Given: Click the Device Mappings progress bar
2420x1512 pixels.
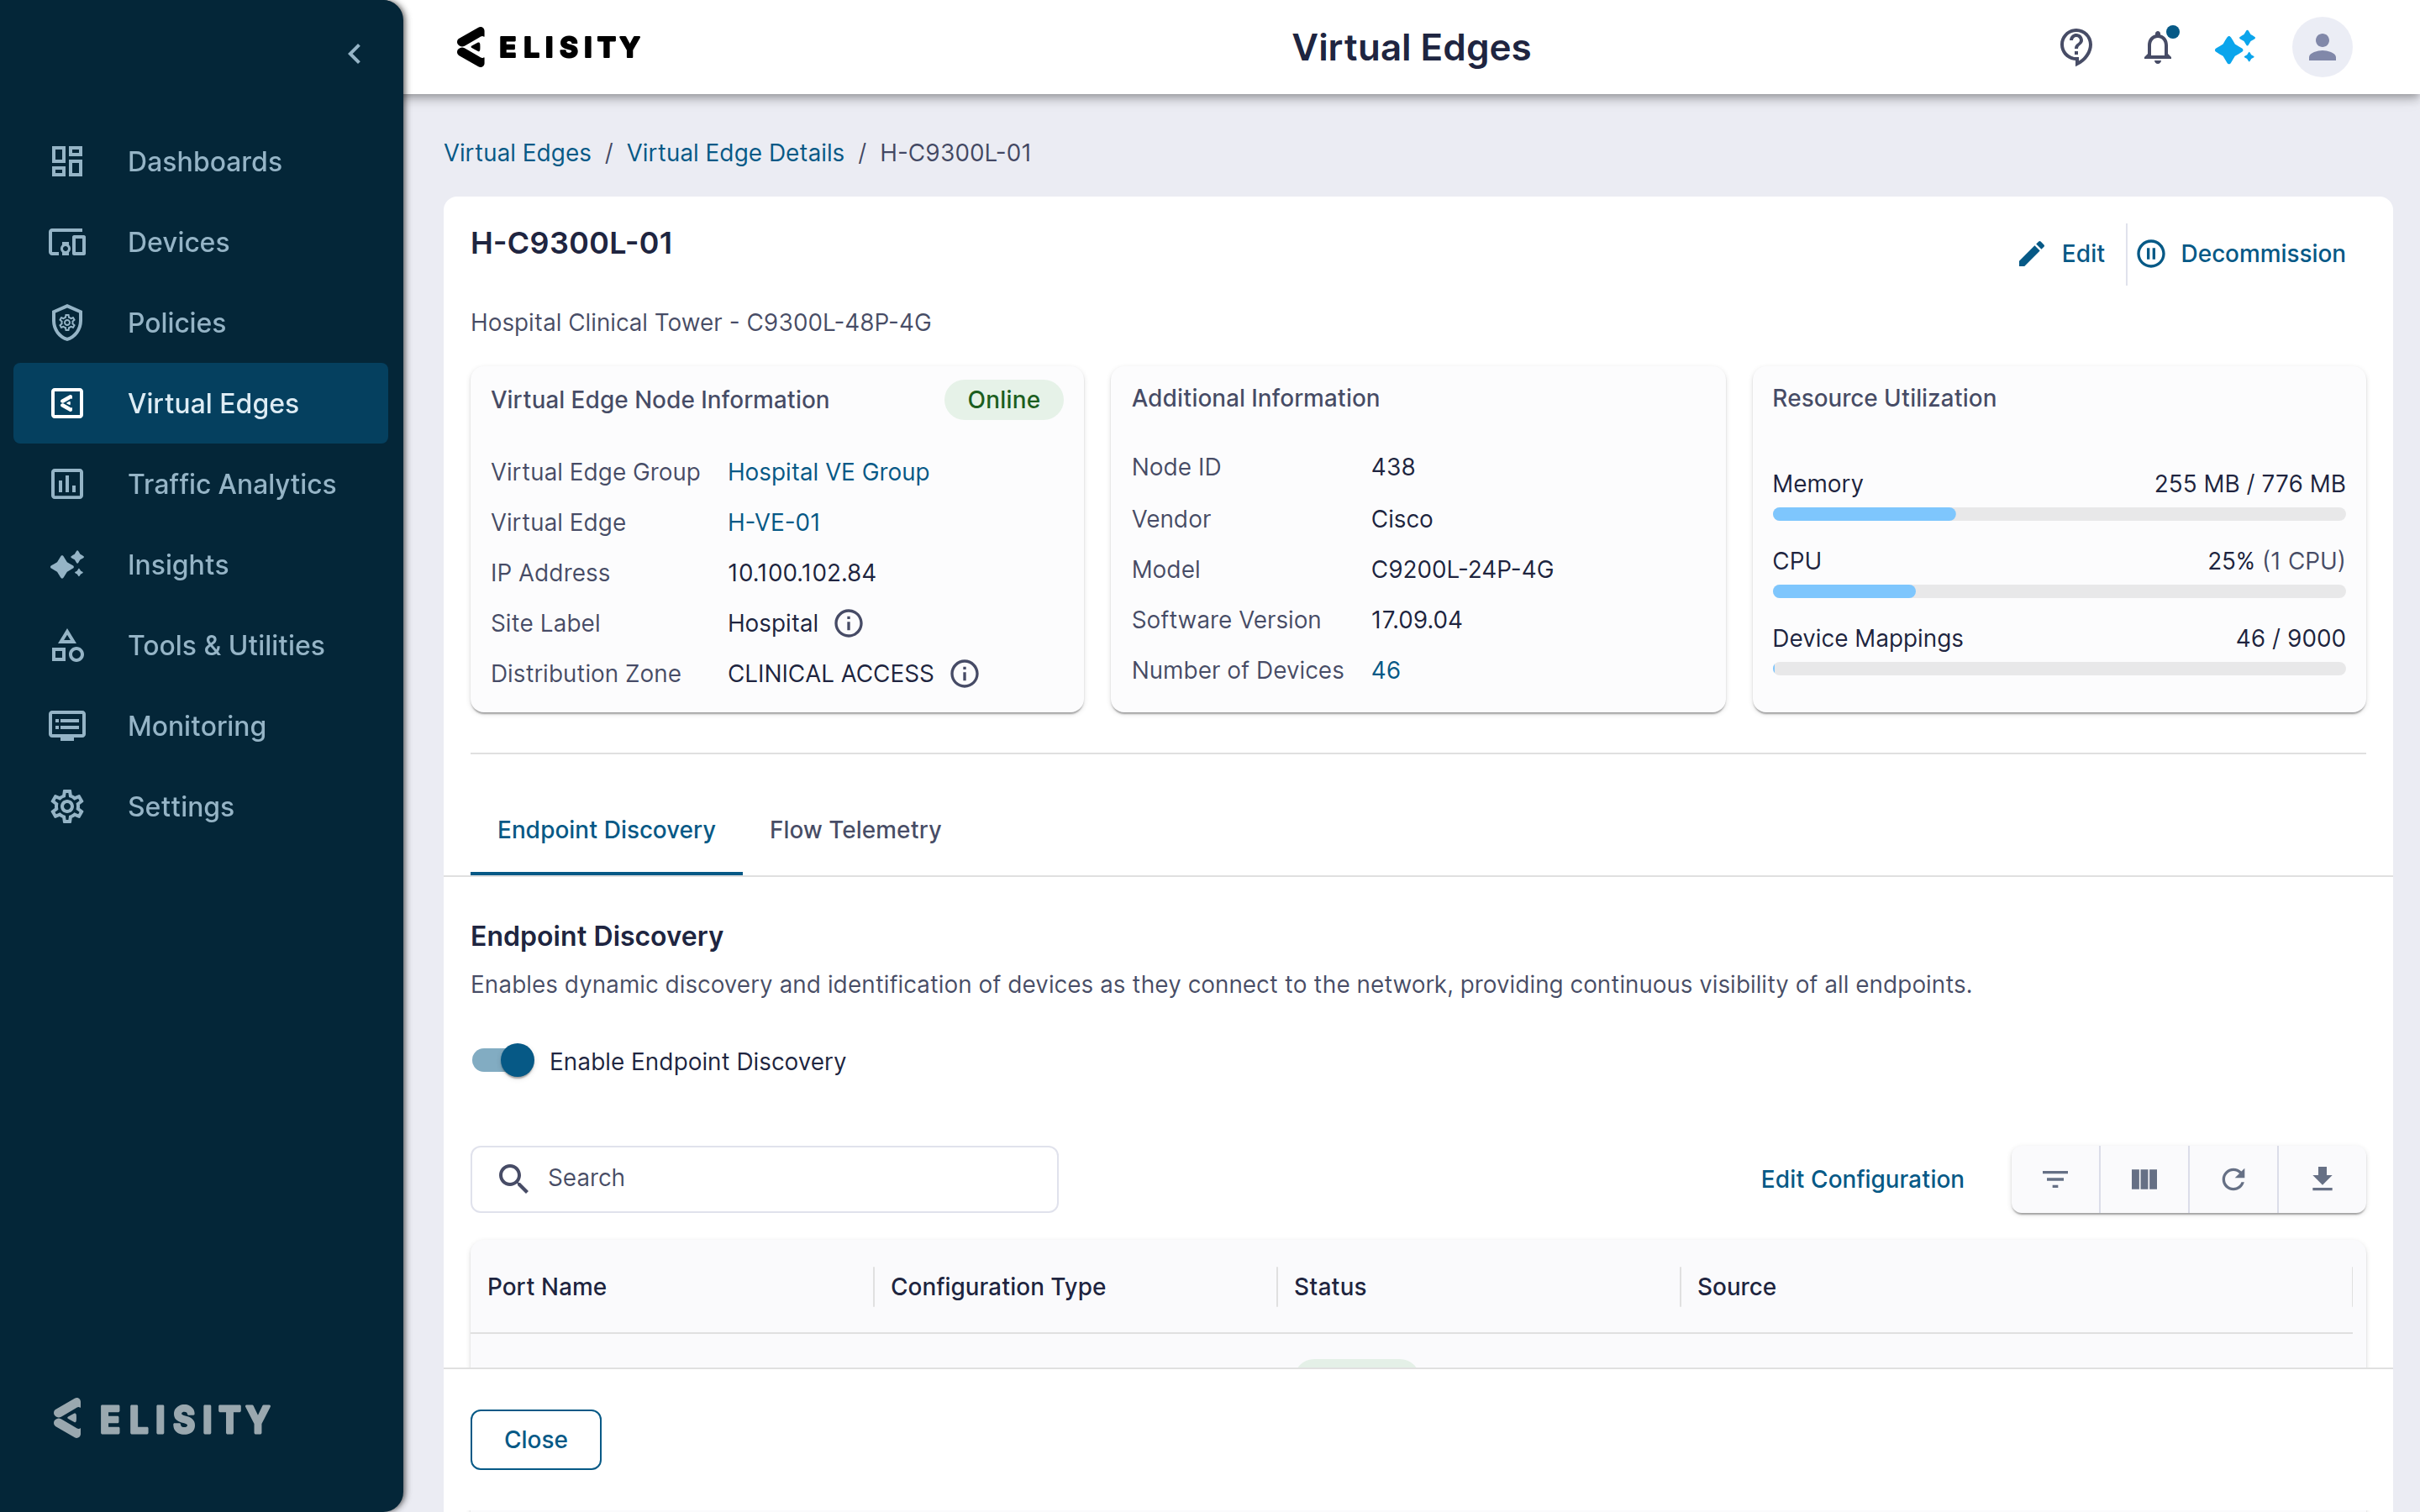Looking at the screenshot, I should (x=2058, y=668).
